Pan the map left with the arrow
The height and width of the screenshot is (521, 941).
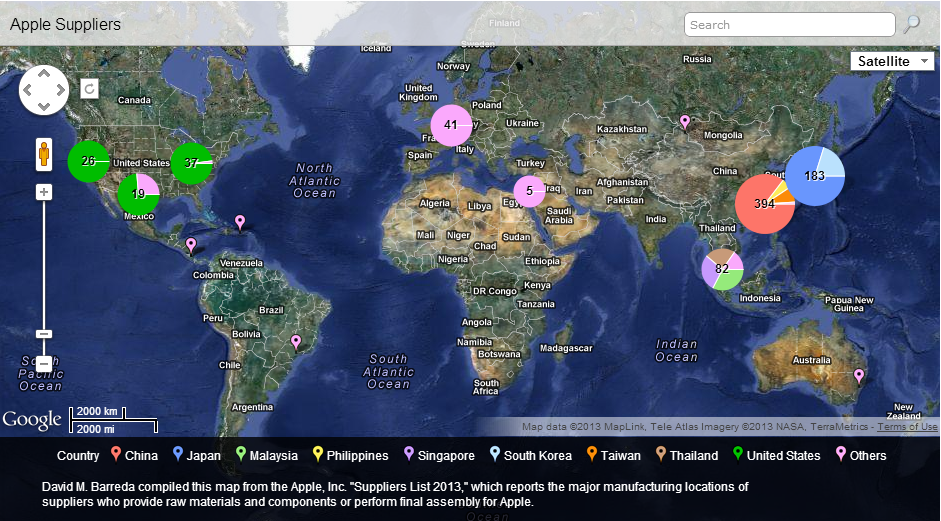pos(27,90)
